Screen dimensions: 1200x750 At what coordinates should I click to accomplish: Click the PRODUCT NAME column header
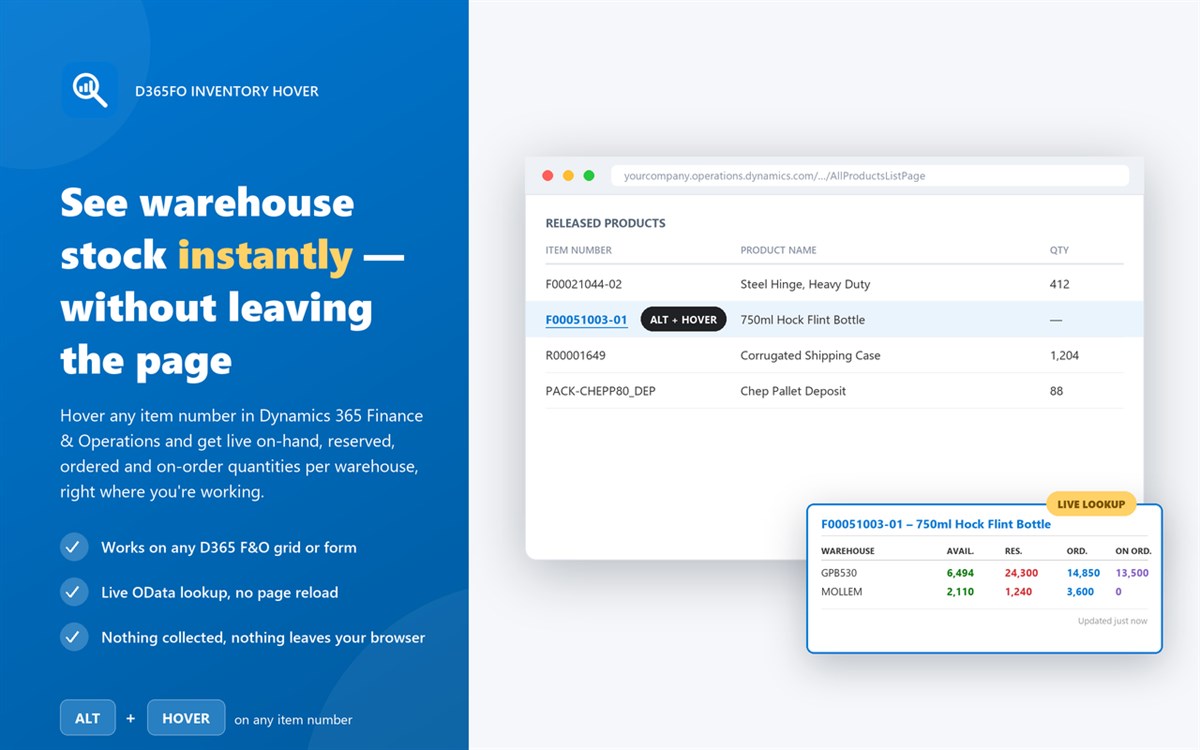pyautogui.click(x=778, y=250)
